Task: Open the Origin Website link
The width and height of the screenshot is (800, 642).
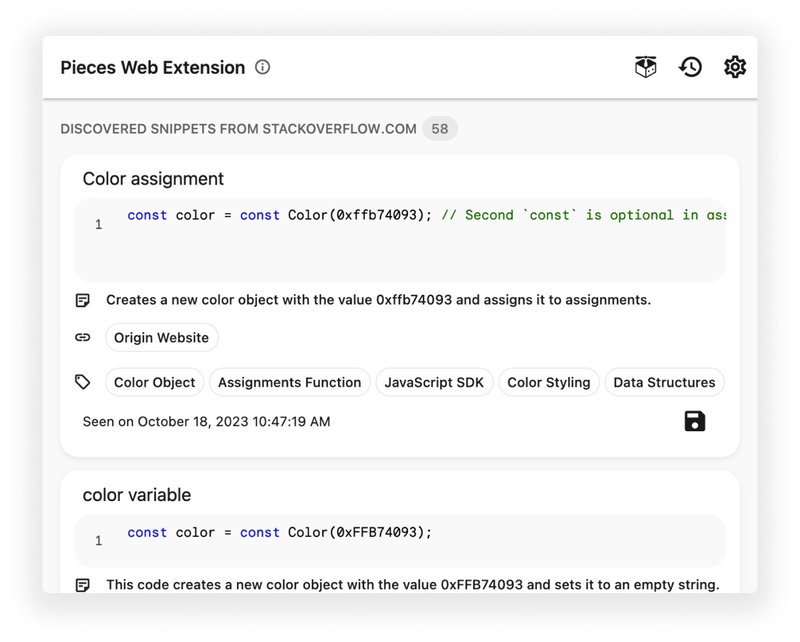Action: coord(161,338)
